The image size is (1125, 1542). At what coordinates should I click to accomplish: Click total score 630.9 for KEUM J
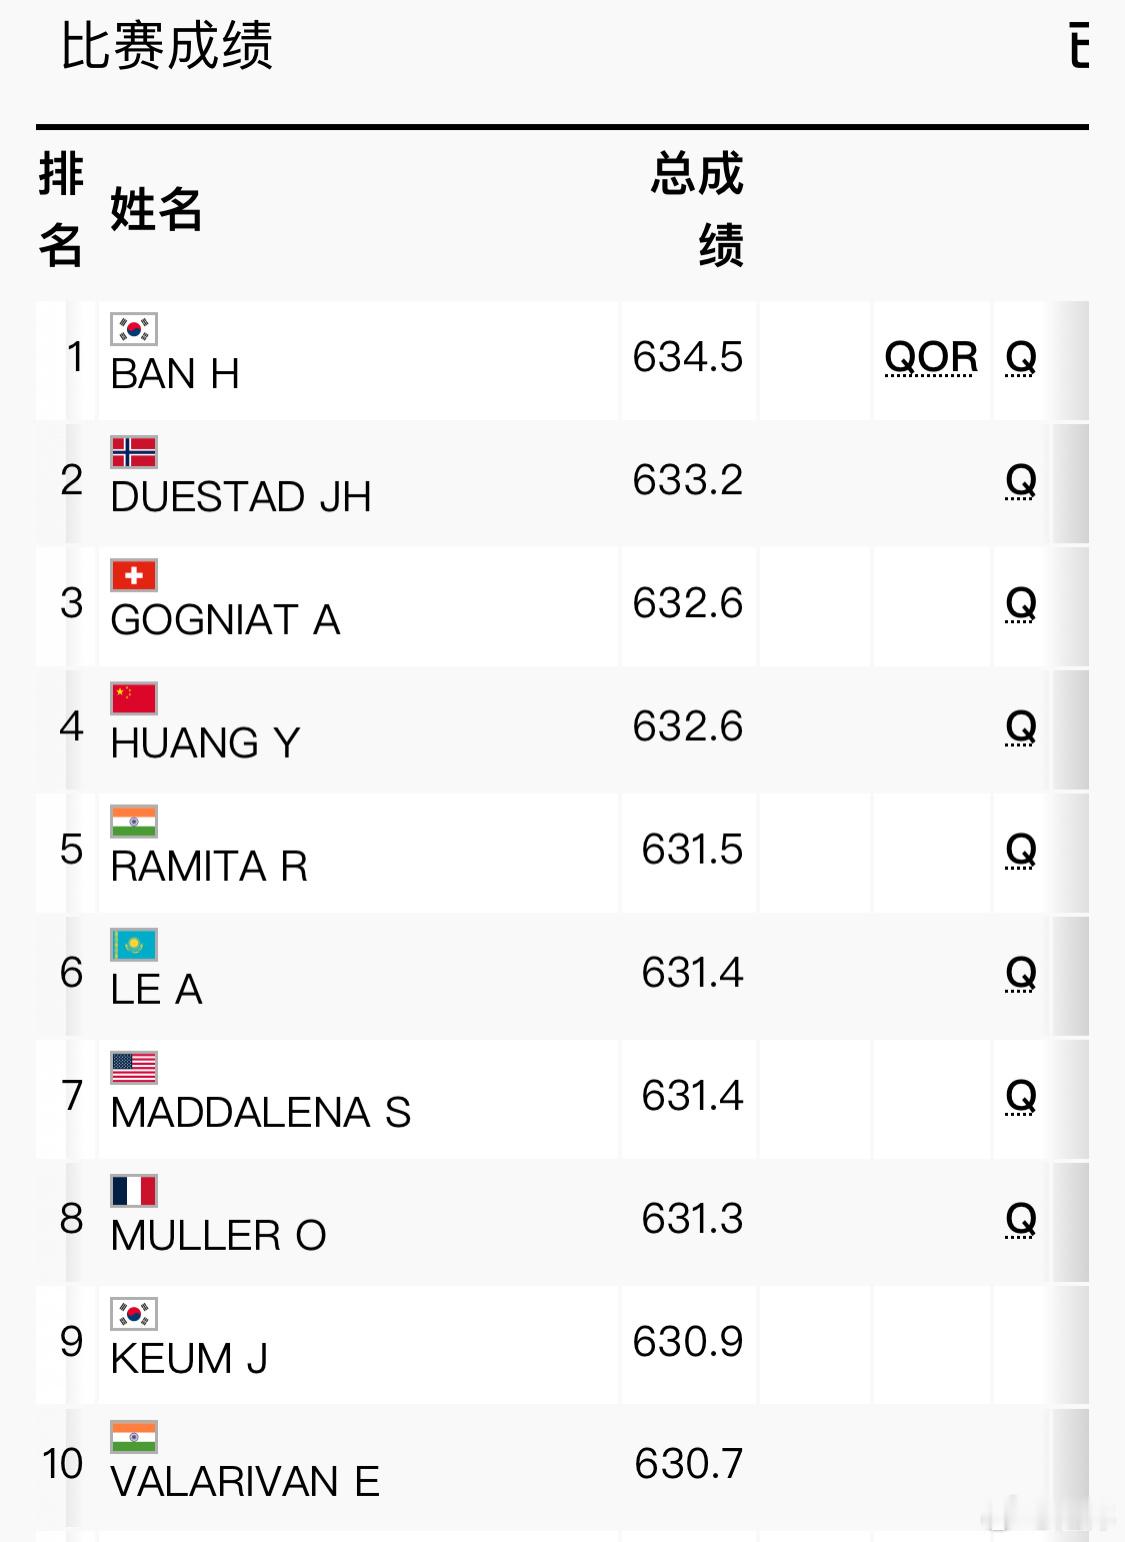pyautogui.click(x=688, y=1342)
